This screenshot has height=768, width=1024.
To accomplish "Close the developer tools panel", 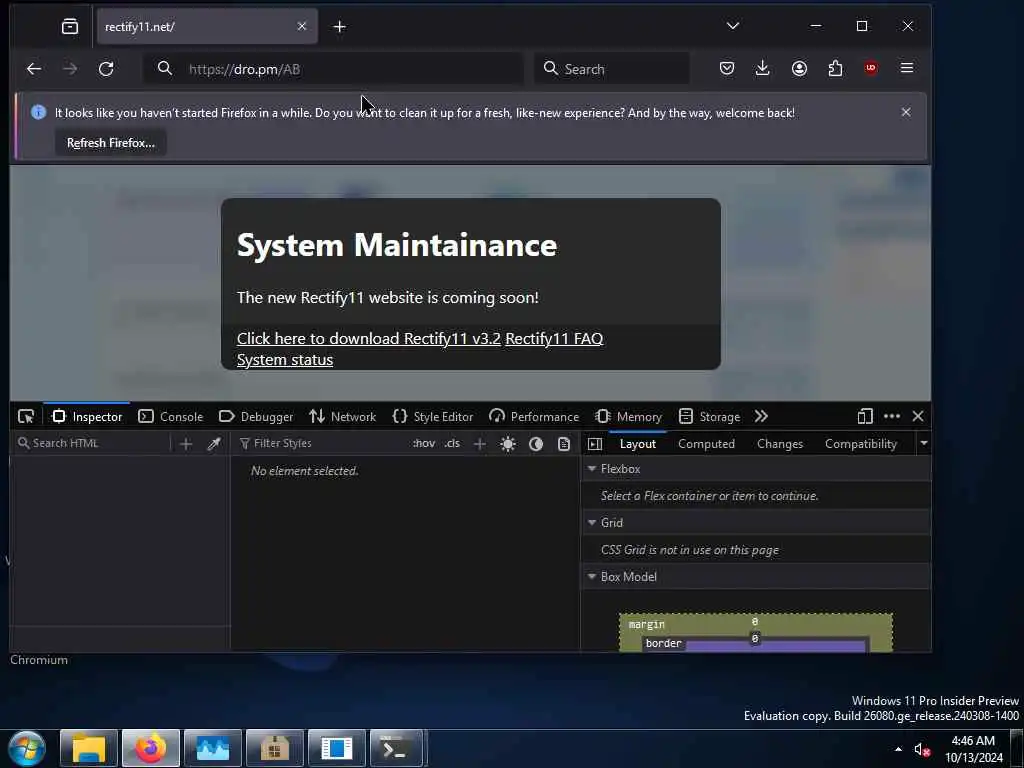I will pyautogui.click(x=918, y=417).
